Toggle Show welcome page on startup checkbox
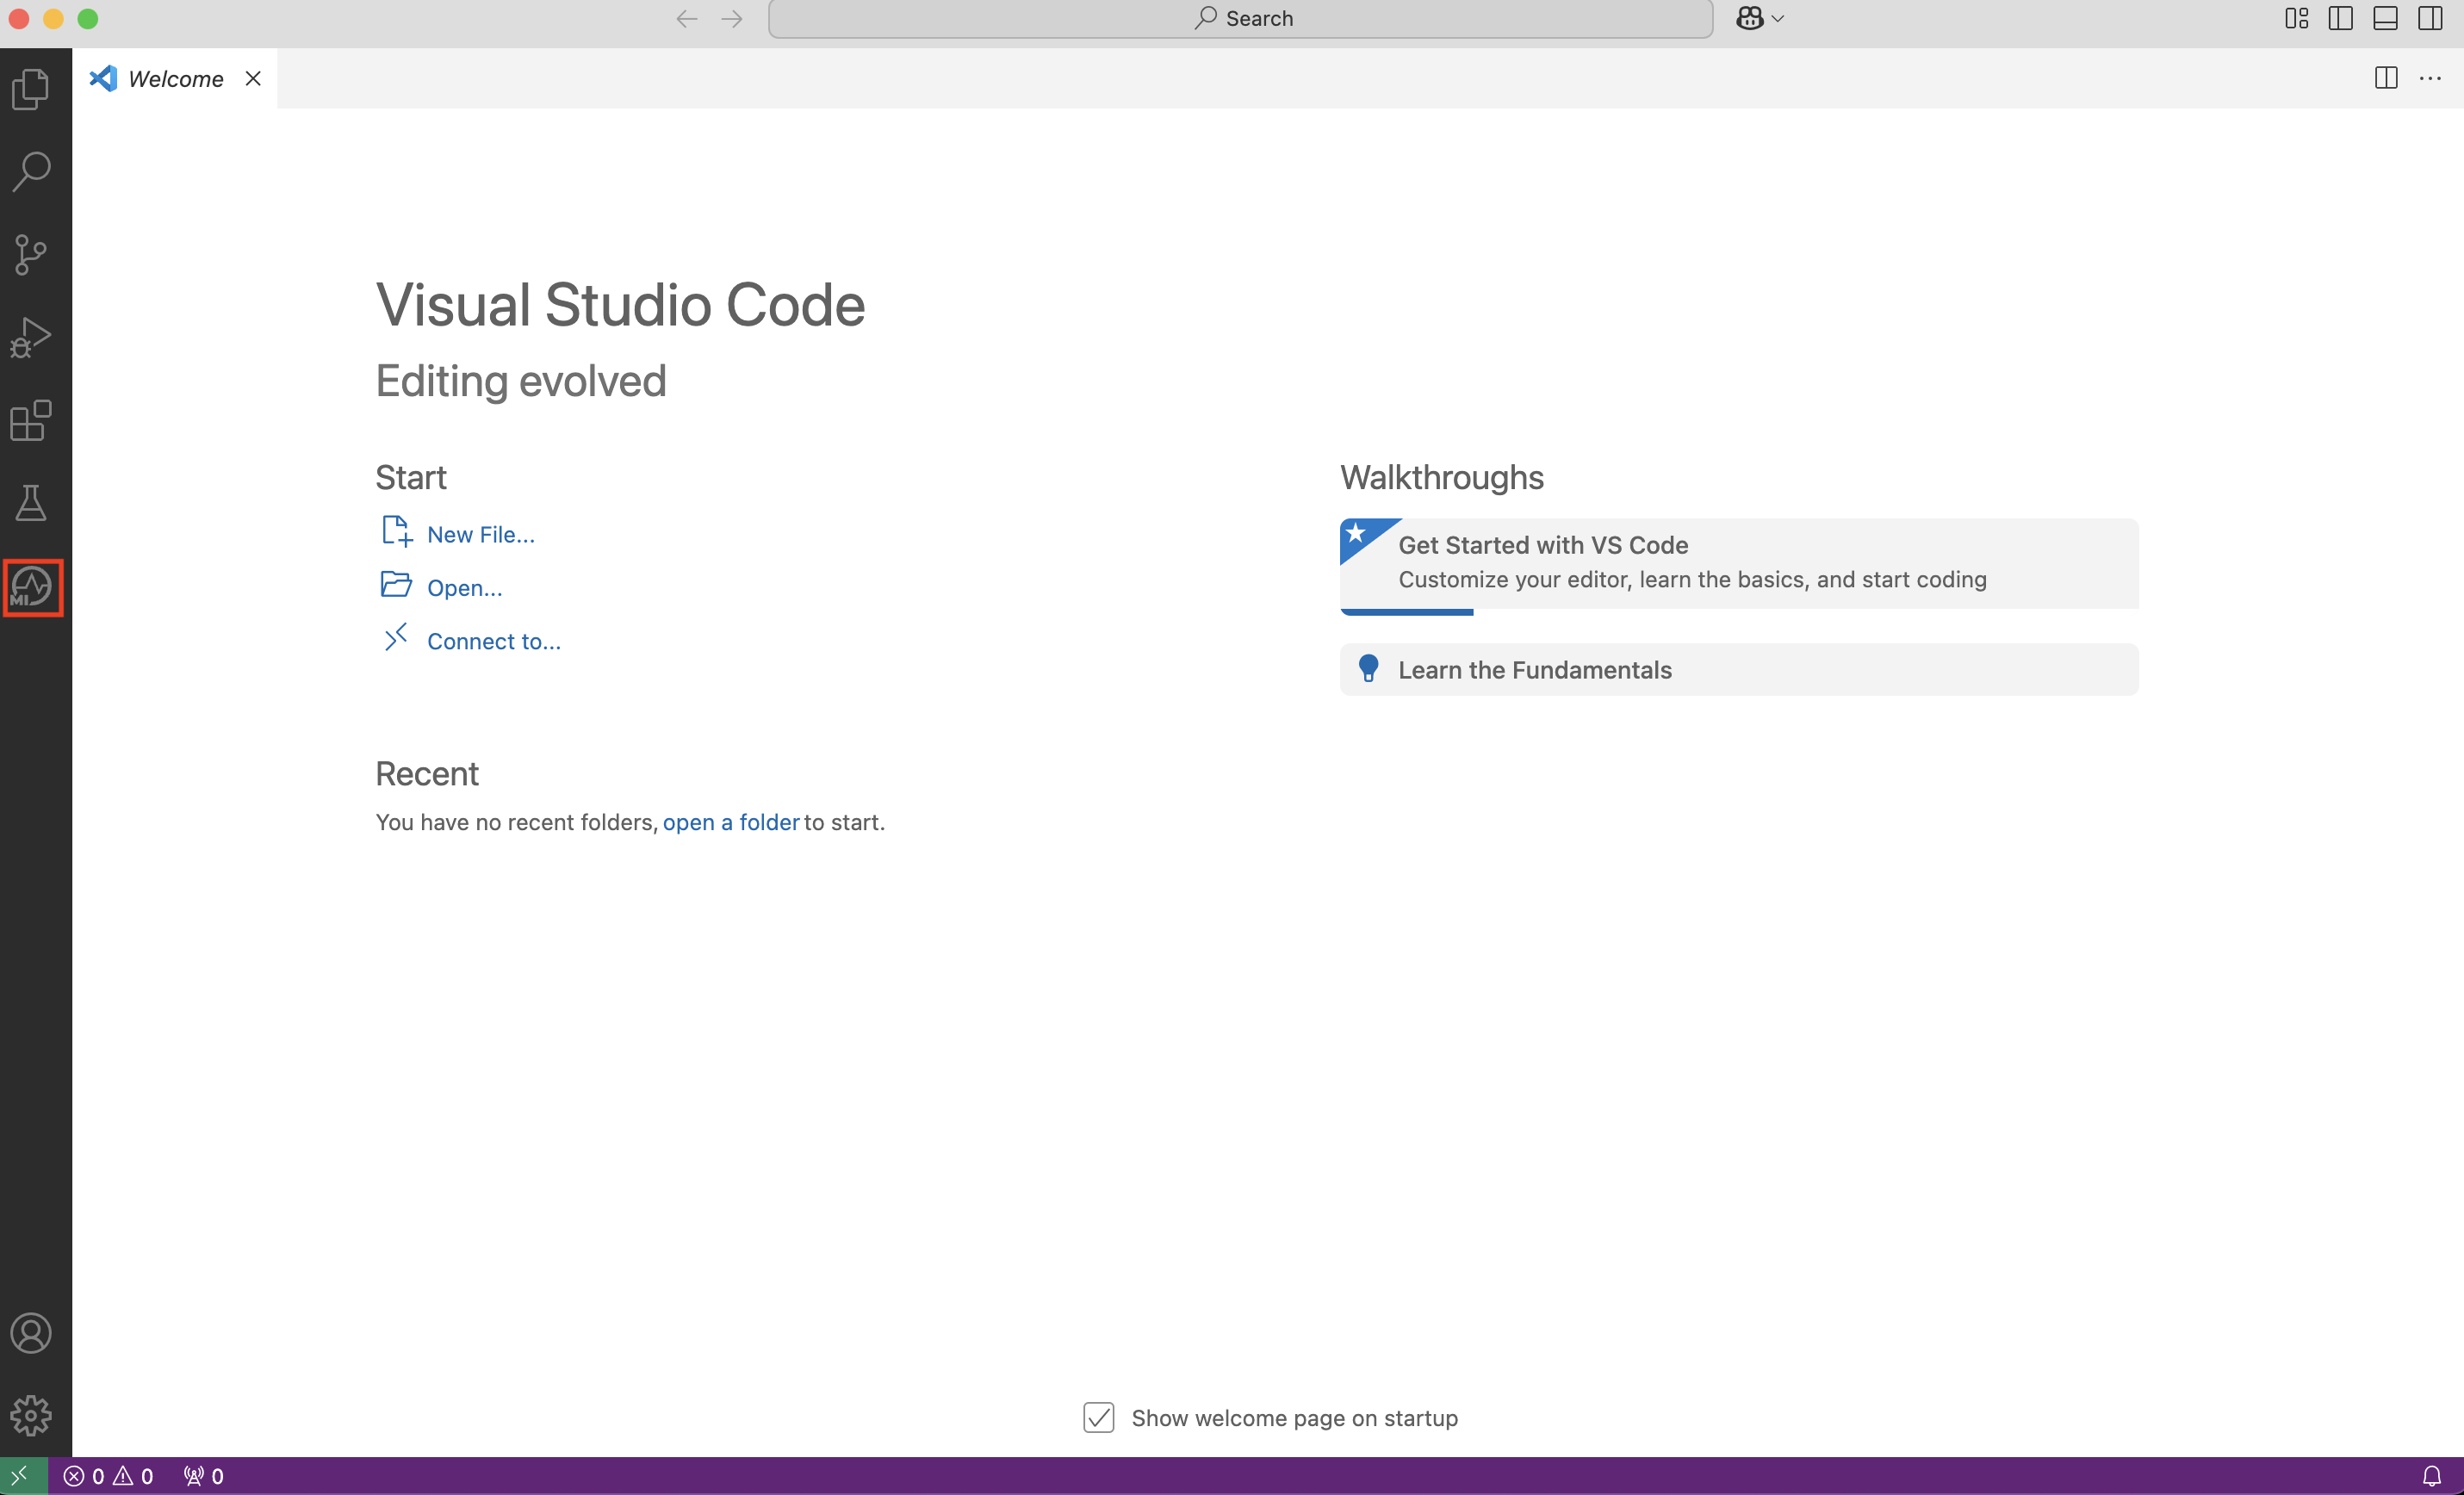Screen dimensions: 2464x1495 point(1098,1417)
